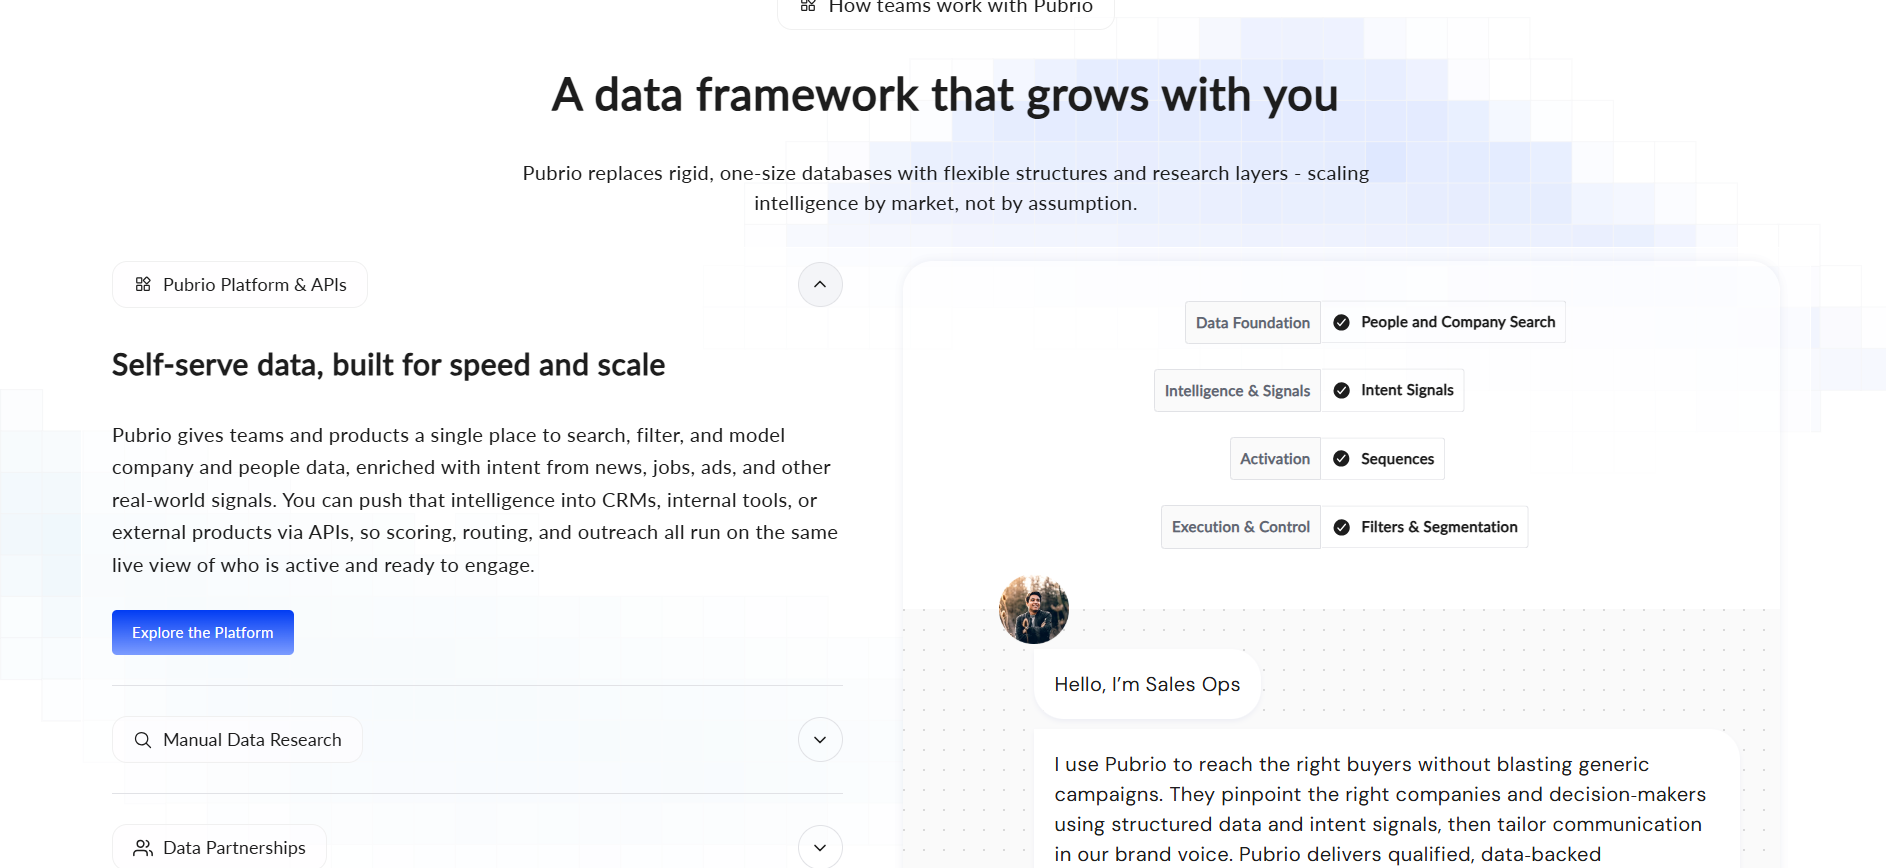Select the Intelligence & Signals label

pos(1237,390)
